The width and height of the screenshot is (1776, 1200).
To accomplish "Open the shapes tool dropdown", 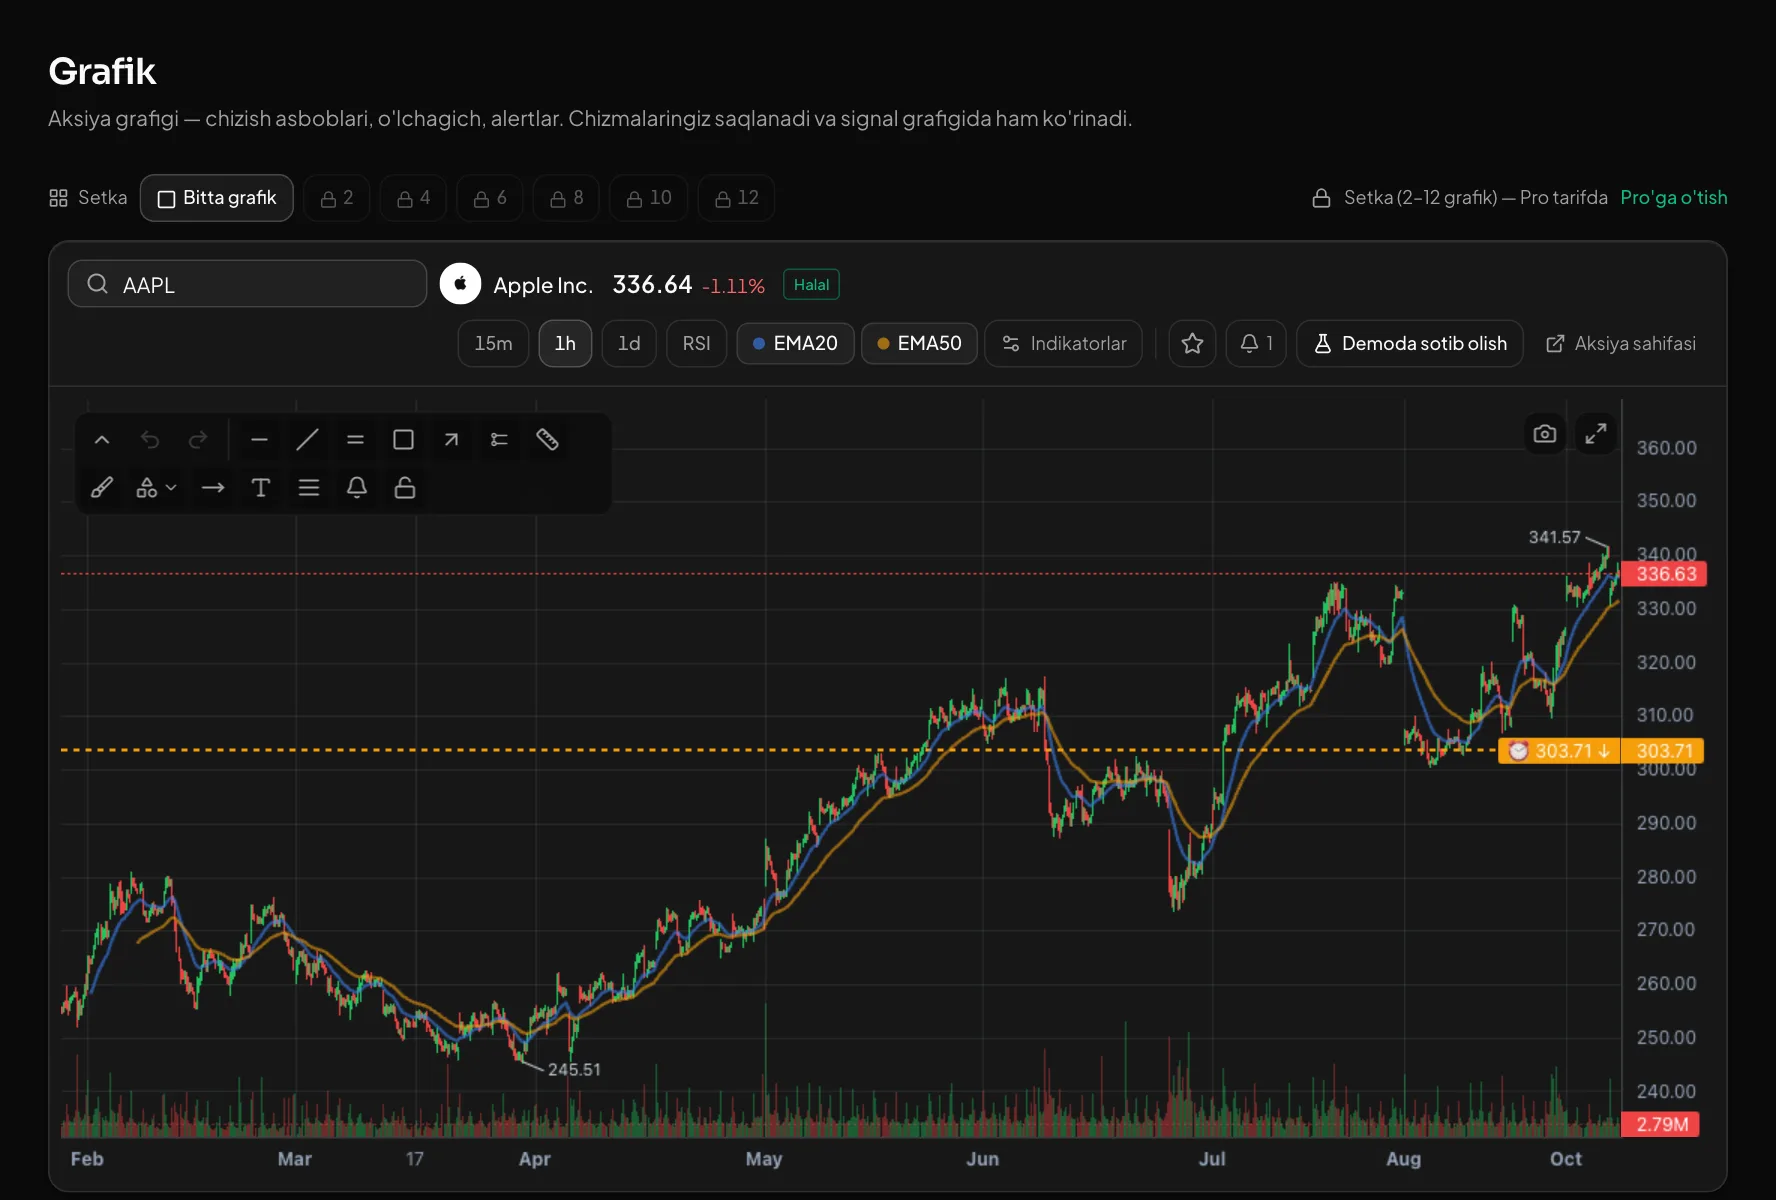I will (x=156, y=488).
